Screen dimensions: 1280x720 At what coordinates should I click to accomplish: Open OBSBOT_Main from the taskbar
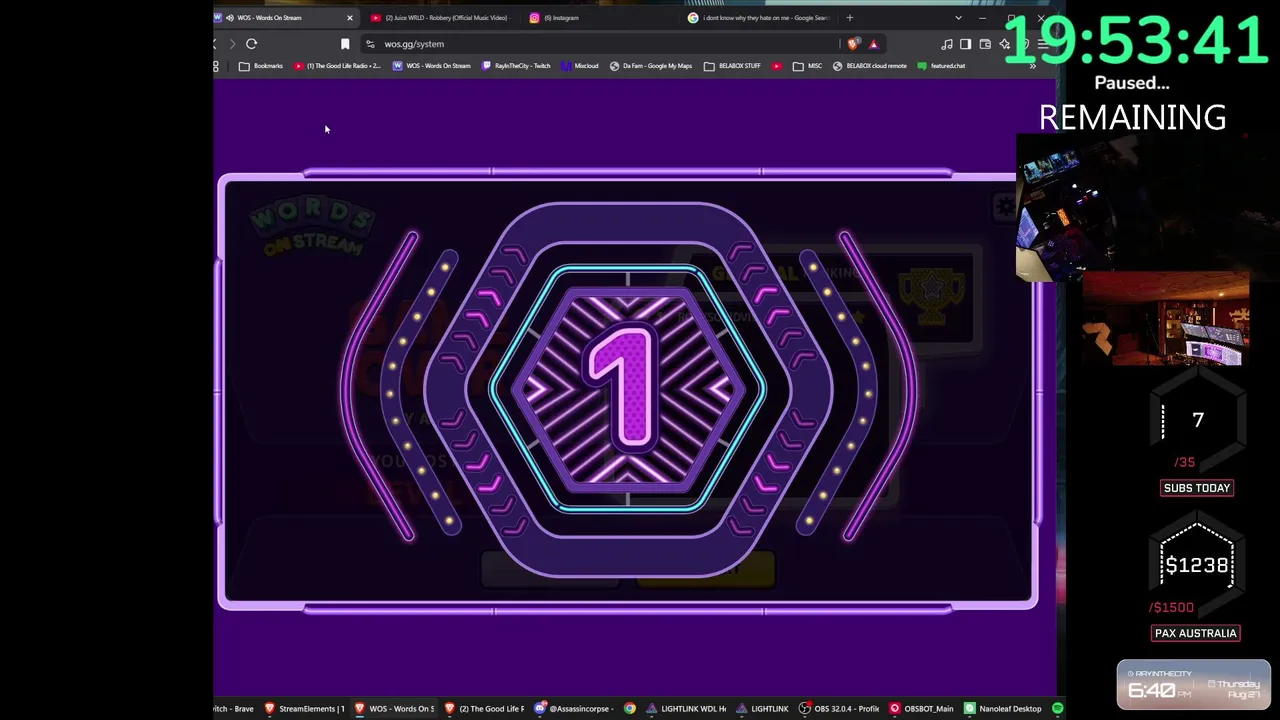pyautogui.click(x=922, y=709)
